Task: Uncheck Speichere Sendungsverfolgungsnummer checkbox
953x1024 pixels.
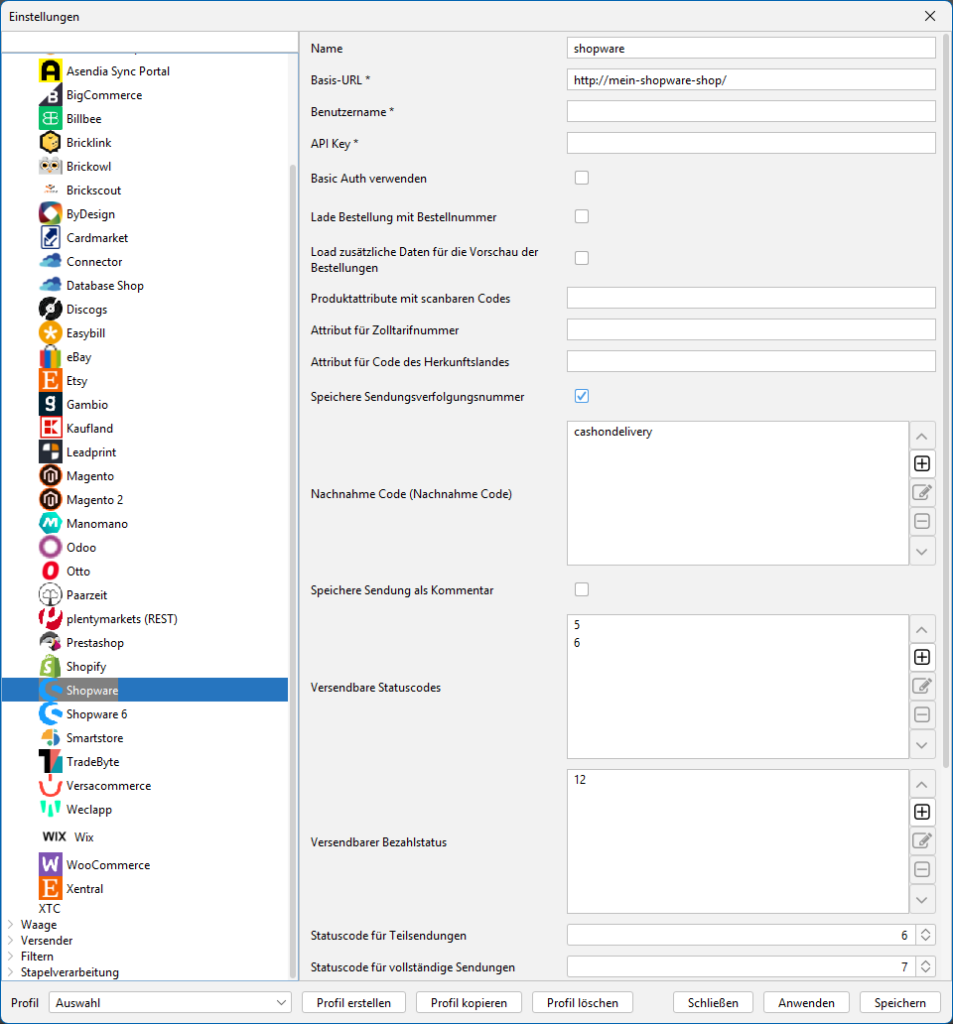Action: click(x=582, y=397)
